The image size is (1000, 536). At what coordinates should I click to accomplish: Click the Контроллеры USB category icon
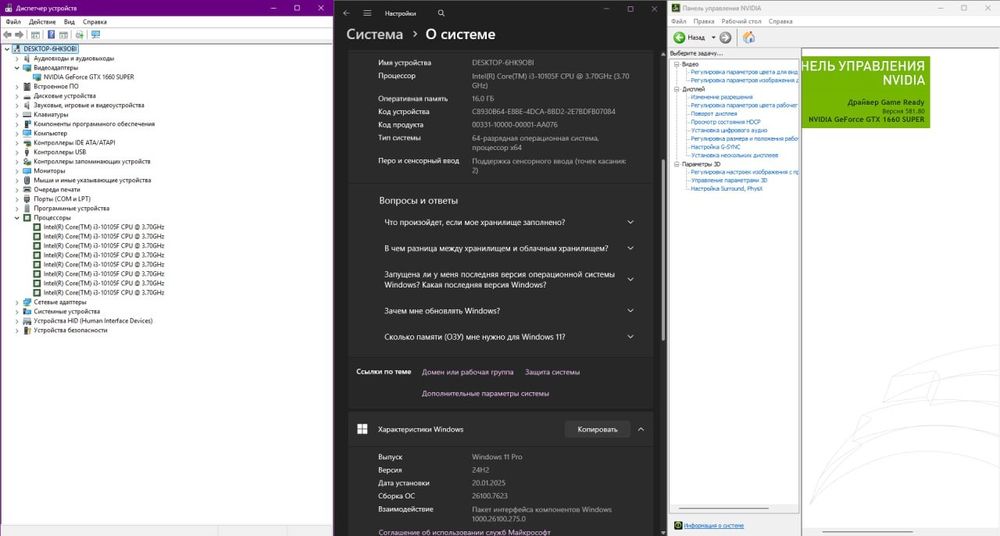(x=27, y=152)
